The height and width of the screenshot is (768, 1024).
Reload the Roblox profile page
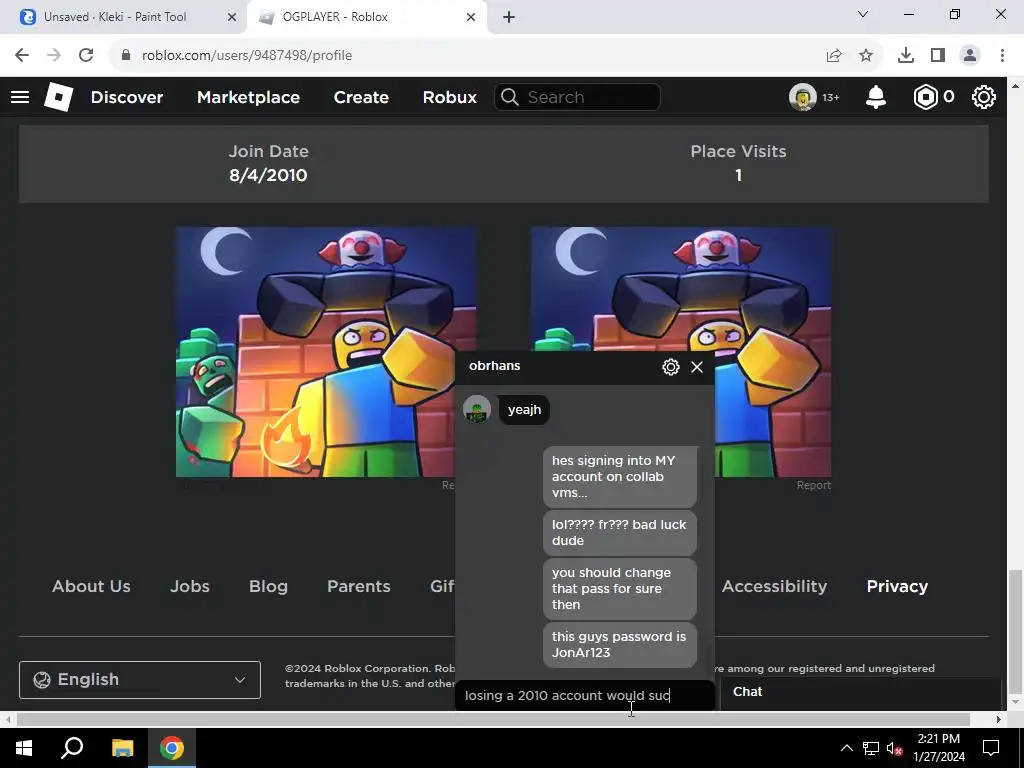86,56
